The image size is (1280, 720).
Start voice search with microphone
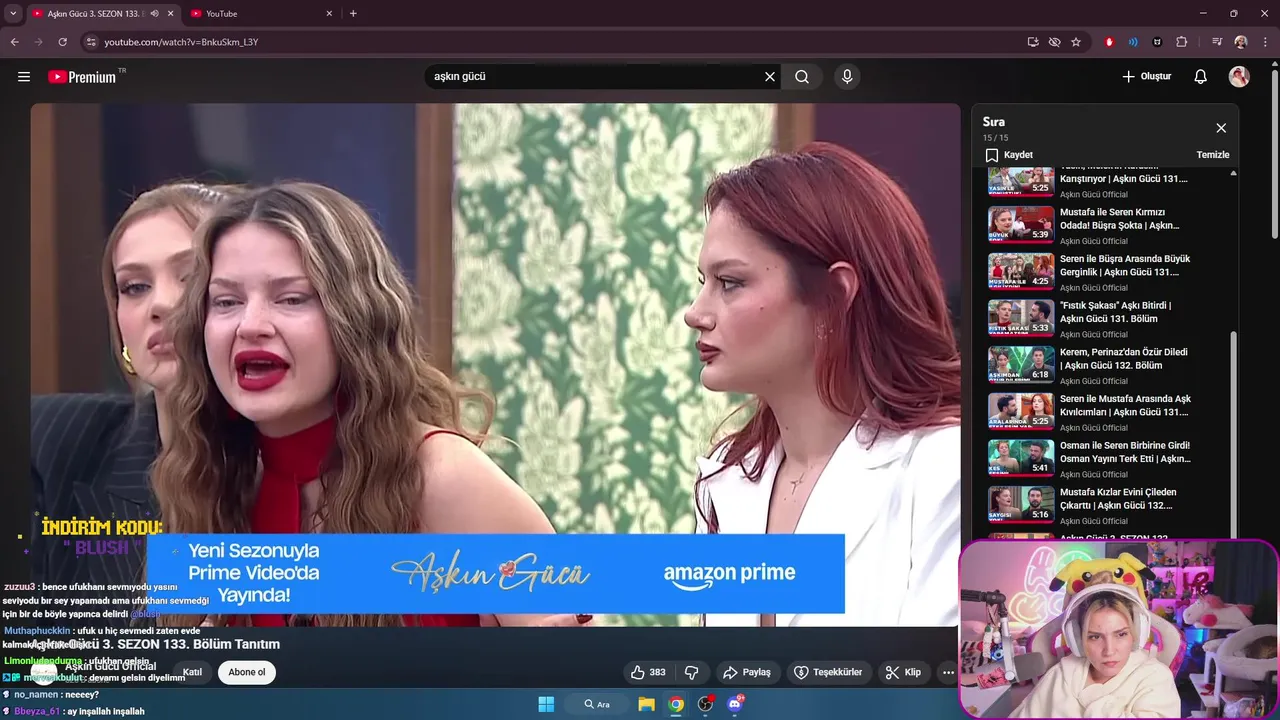pyautogui.click(x=847, y=76)
